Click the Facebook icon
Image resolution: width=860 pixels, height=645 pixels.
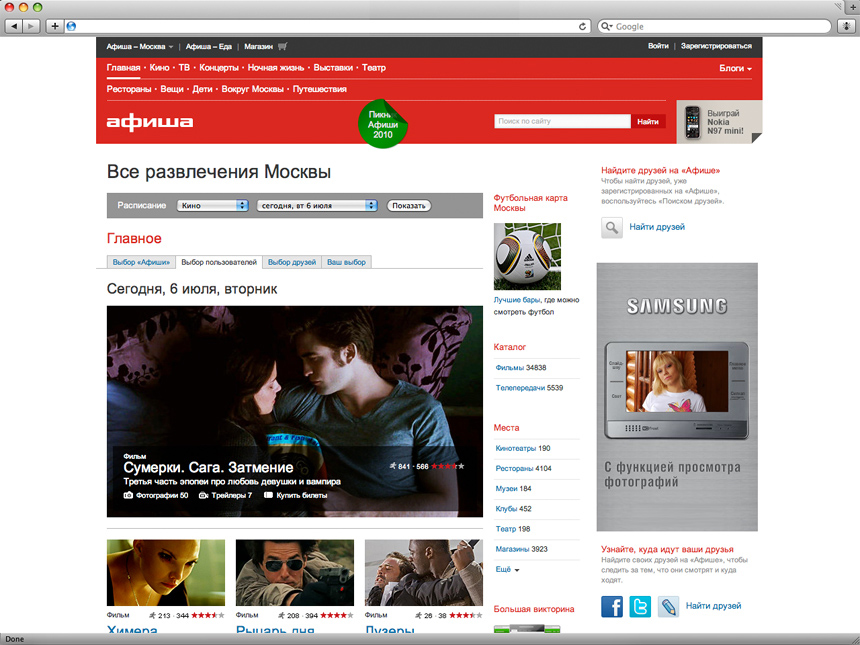click(612, 607)
